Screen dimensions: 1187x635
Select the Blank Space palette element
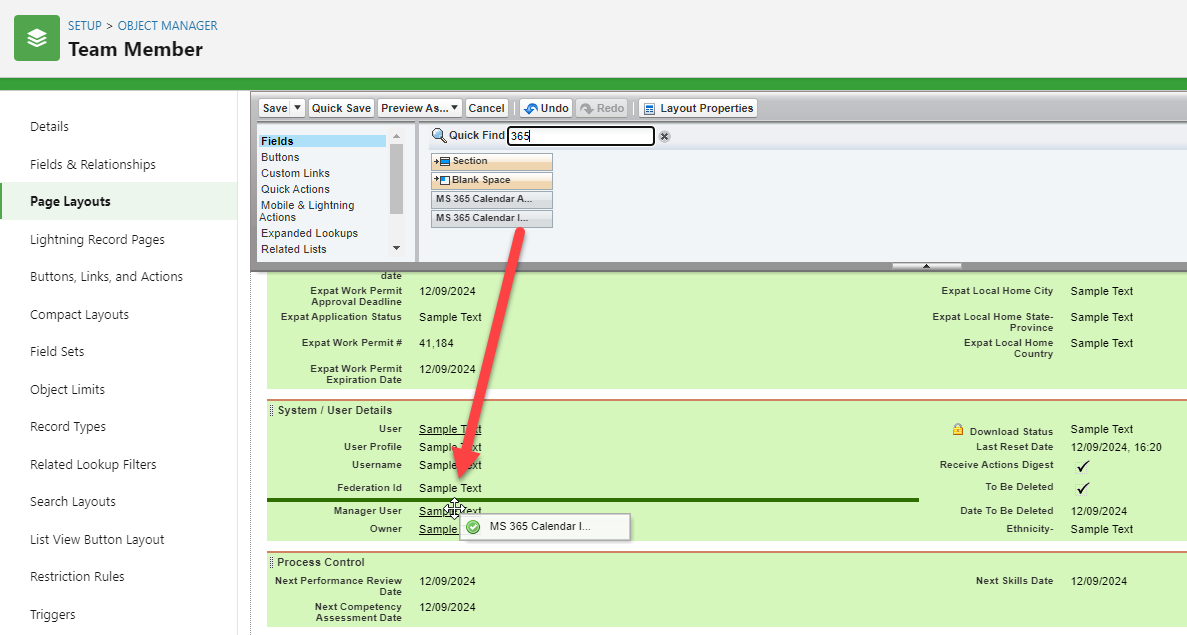click(491, 180)
